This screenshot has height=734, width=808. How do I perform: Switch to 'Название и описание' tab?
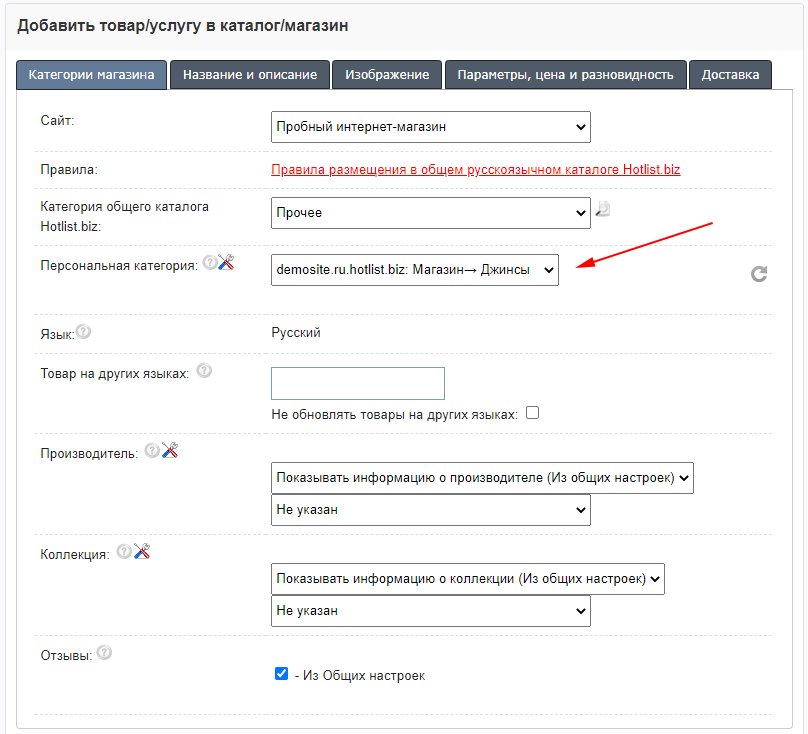[250, 75]
